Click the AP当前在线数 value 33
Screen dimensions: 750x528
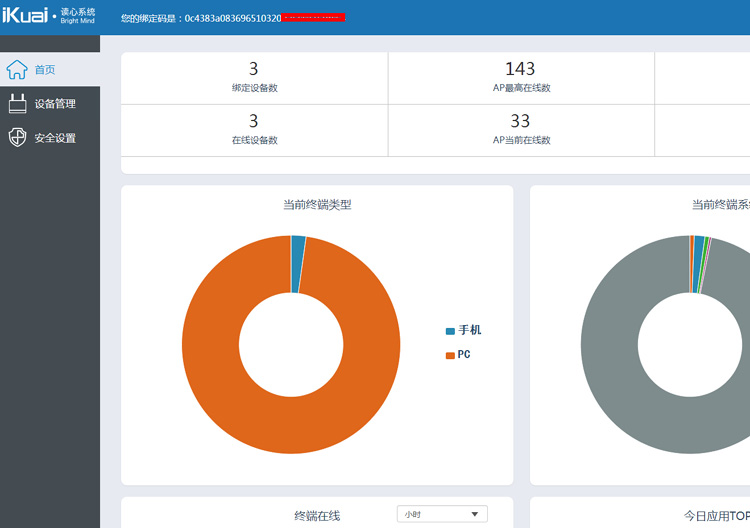click(x=520, y=121)
